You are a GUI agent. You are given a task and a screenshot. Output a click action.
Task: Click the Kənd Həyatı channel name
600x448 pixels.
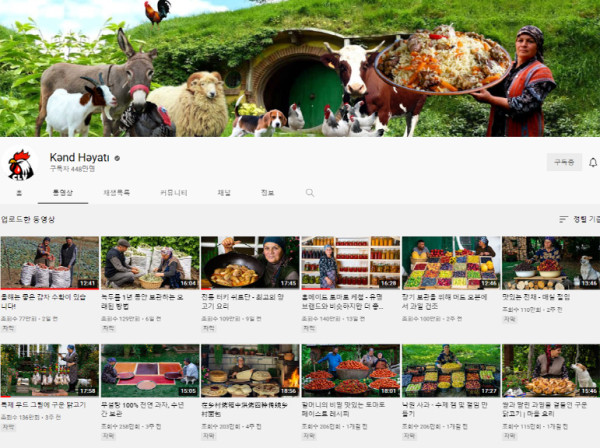80,157
